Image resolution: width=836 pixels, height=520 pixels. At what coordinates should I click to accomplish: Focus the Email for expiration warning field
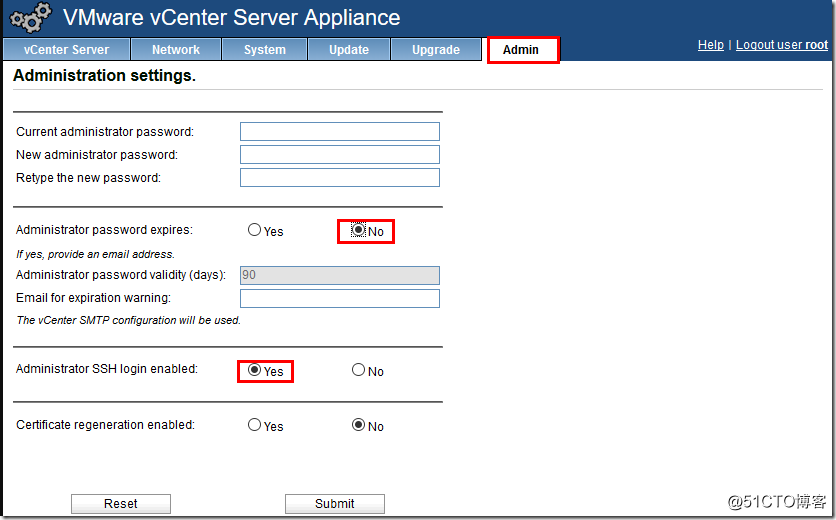[x=340, y=298]
